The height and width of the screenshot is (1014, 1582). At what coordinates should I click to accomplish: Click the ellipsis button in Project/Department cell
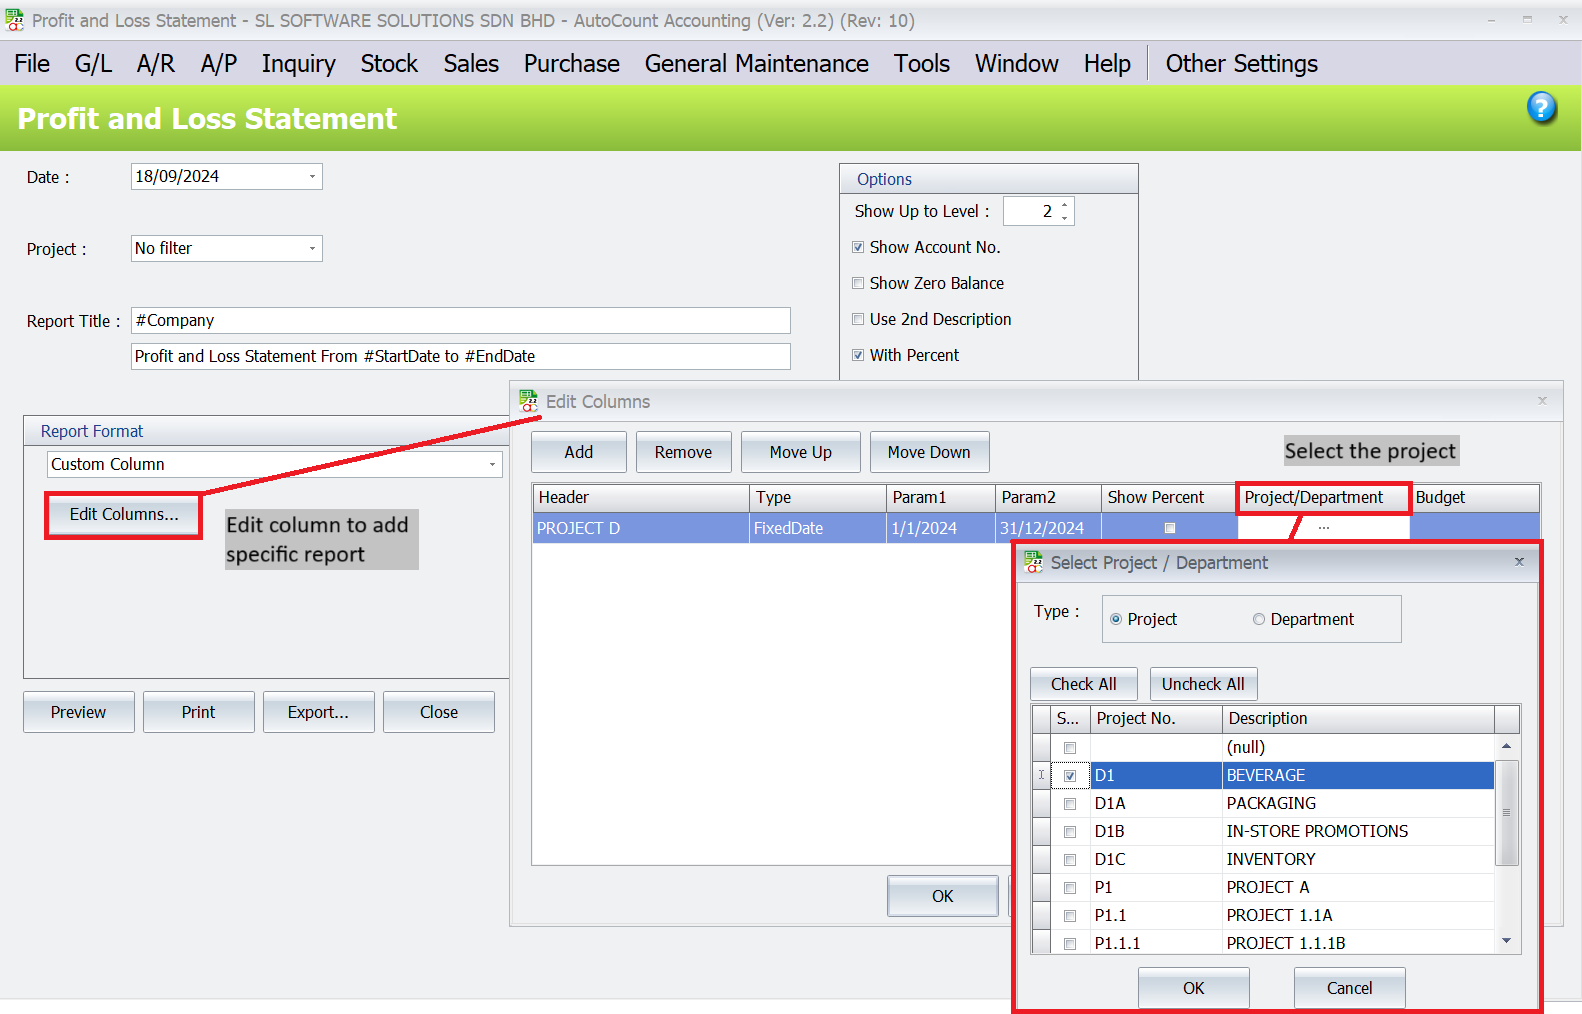pyautogui.click(x=1323, y=528)
